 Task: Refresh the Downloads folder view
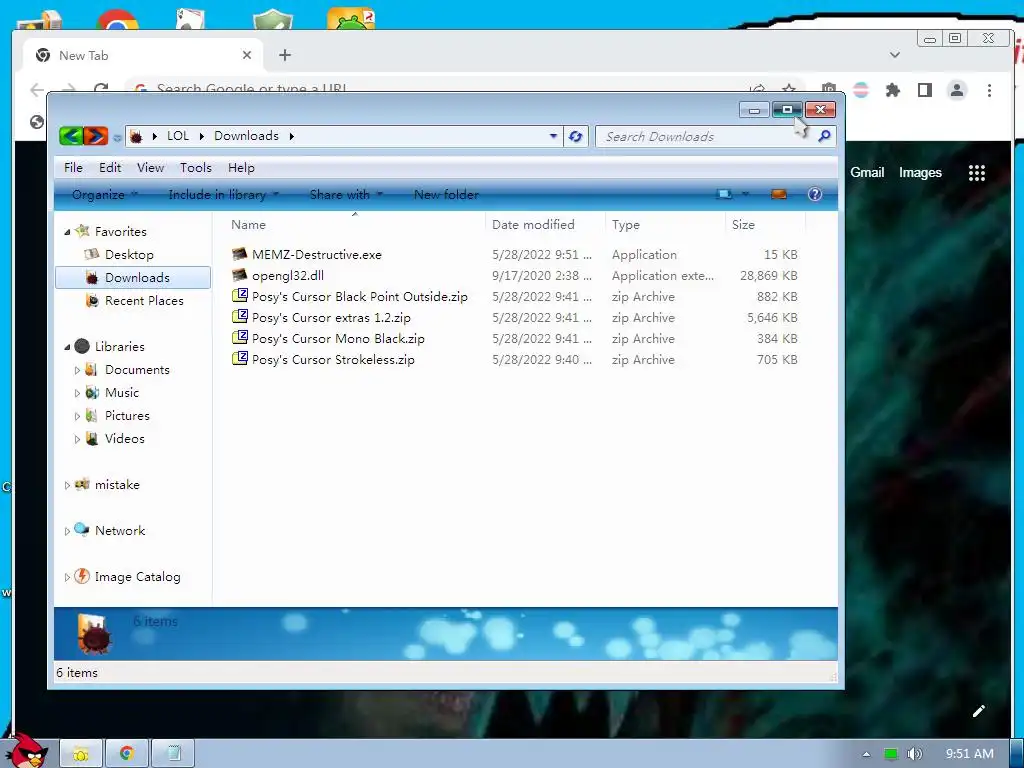pos(575,136)
